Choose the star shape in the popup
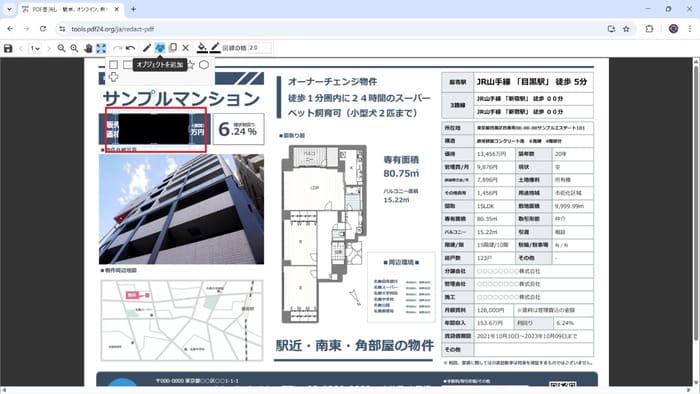This screenshot has width=700, height=394. point(191,65)
